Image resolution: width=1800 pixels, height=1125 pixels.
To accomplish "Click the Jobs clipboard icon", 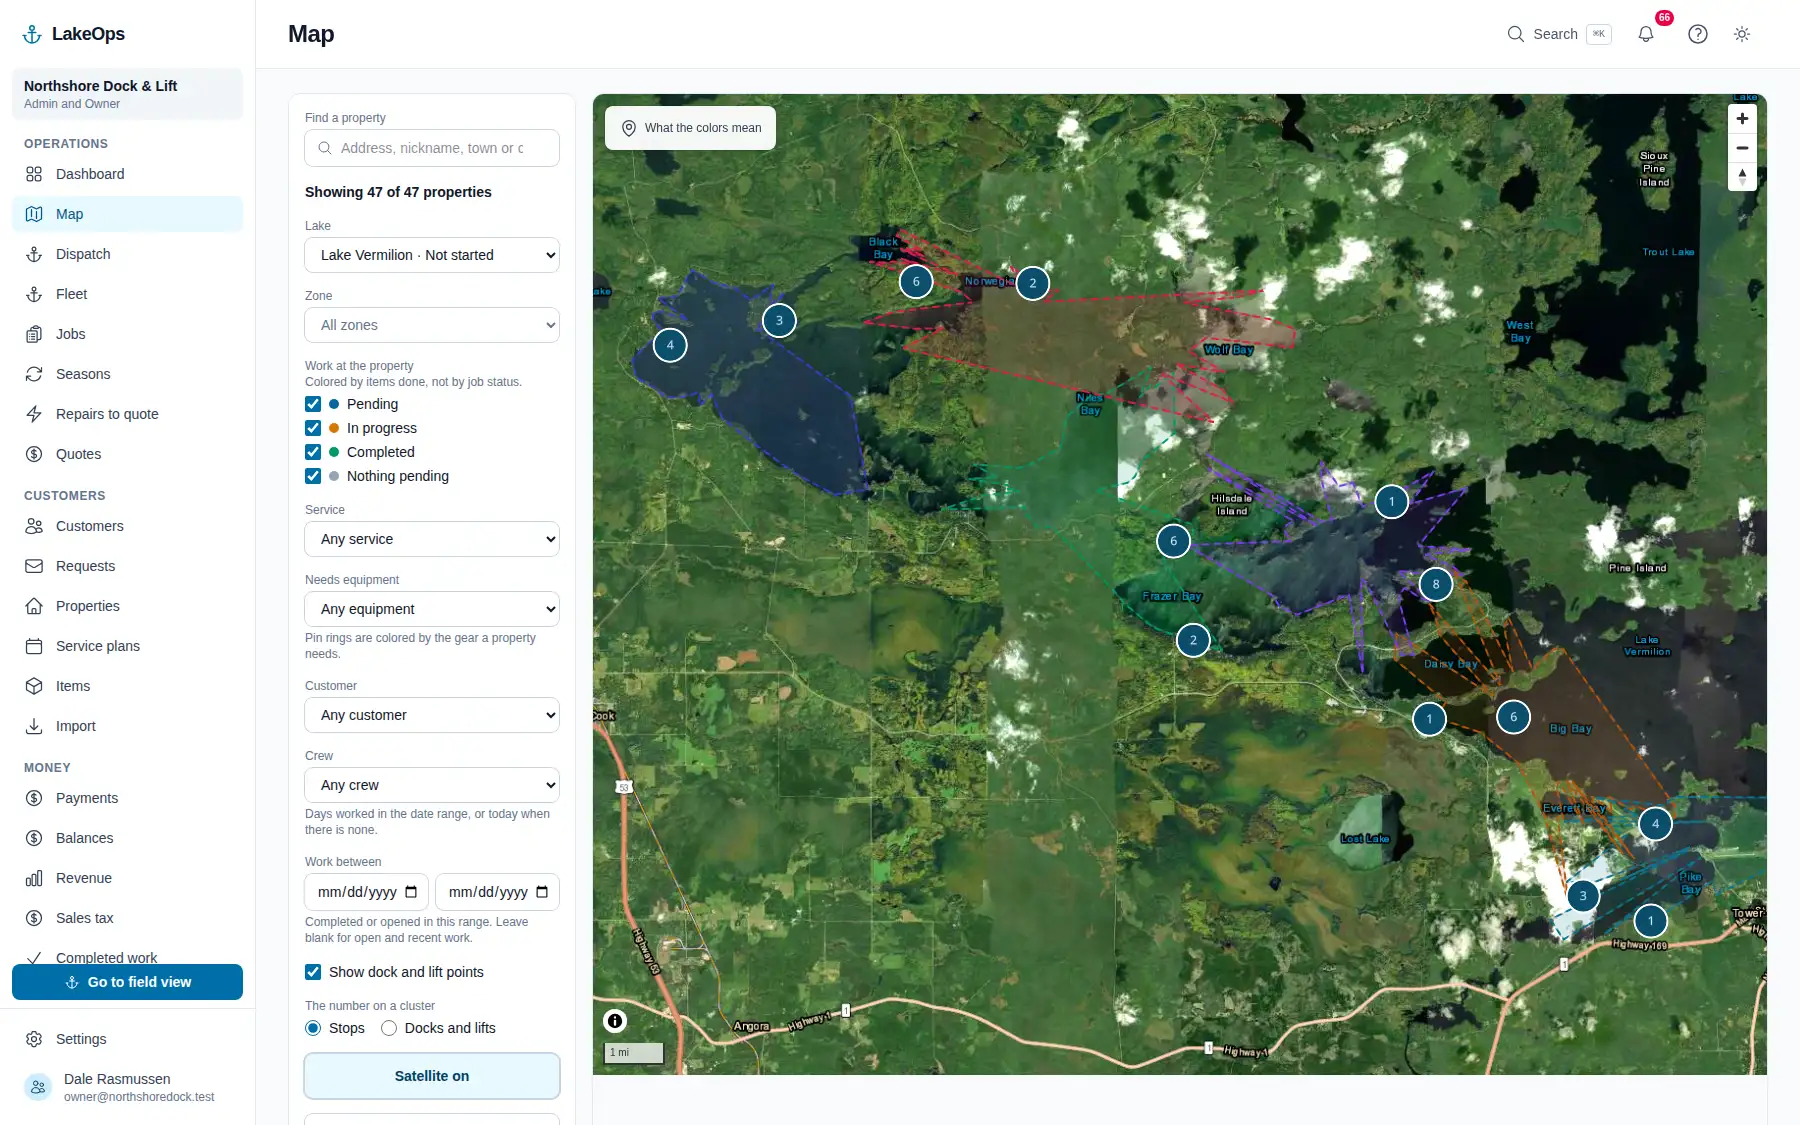I will pyautogui.click(x=34, y=334).
